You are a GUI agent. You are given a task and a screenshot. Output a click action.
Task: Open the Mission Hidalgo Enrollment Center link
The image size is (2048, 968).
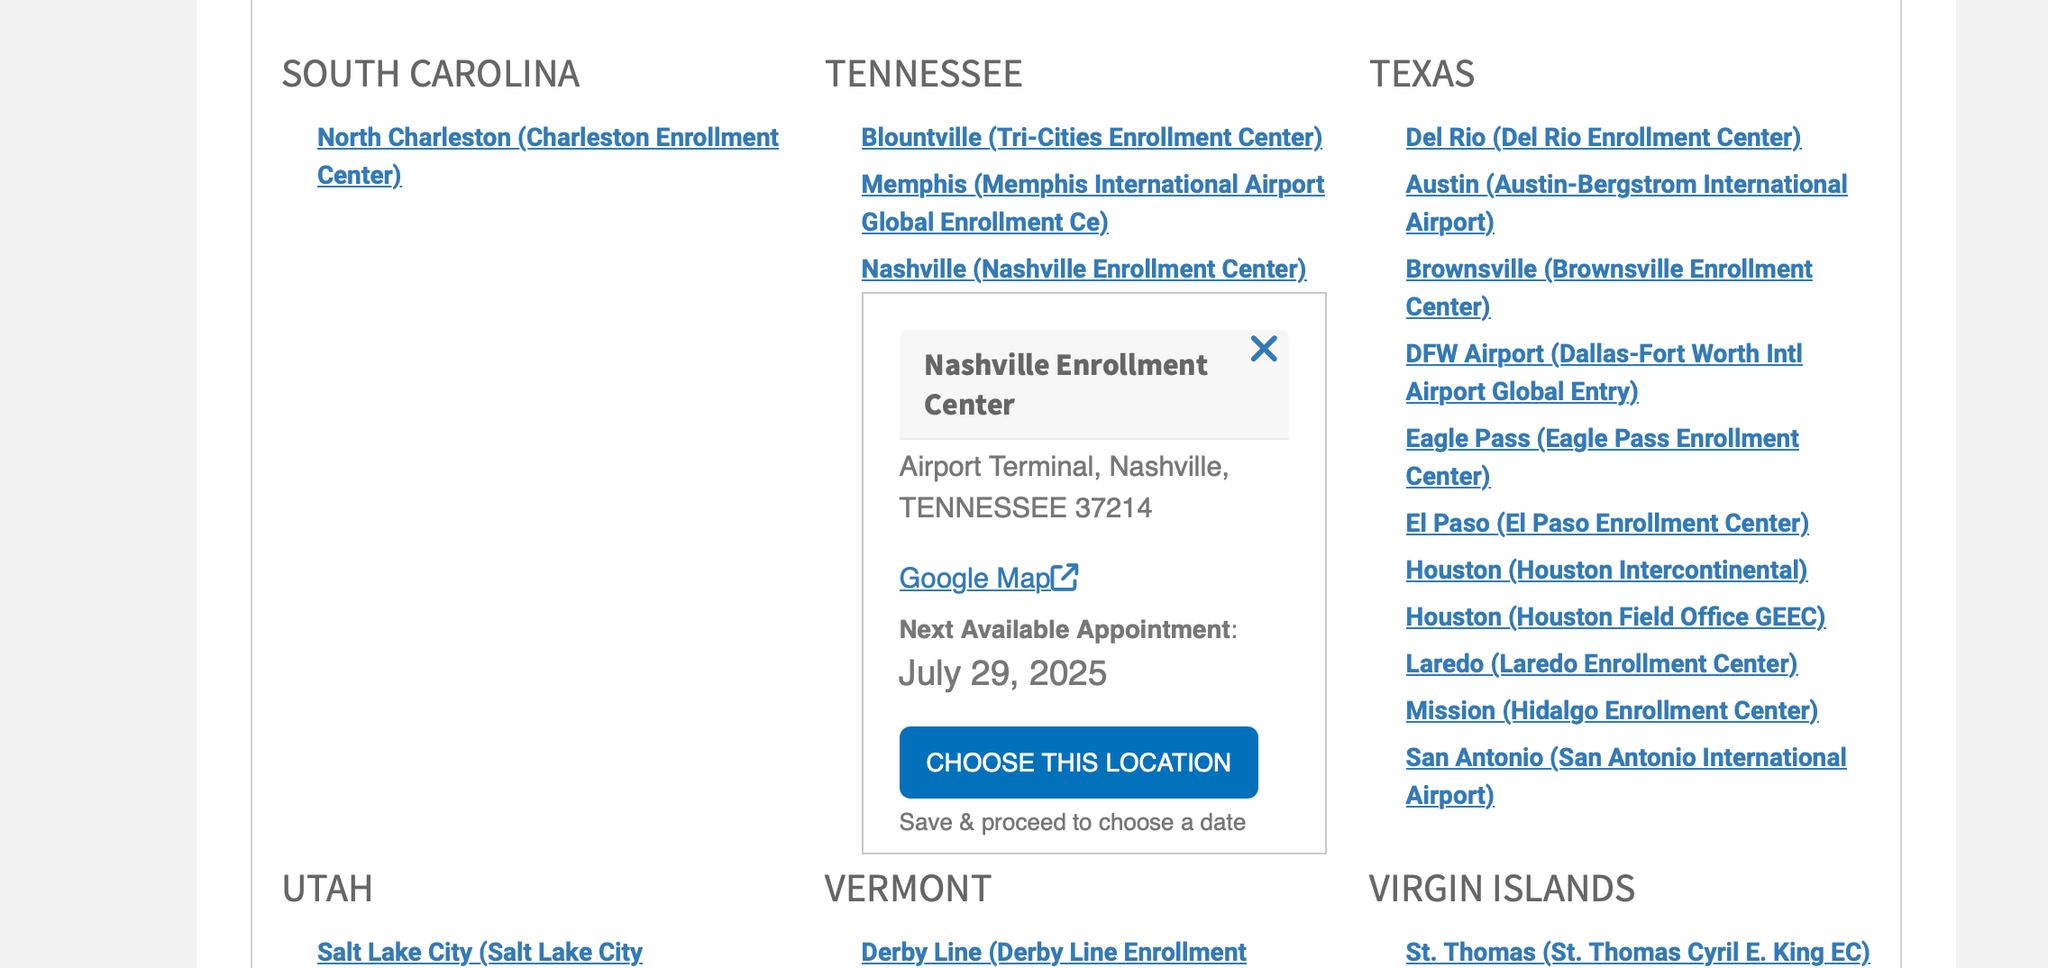(1611, 711)
